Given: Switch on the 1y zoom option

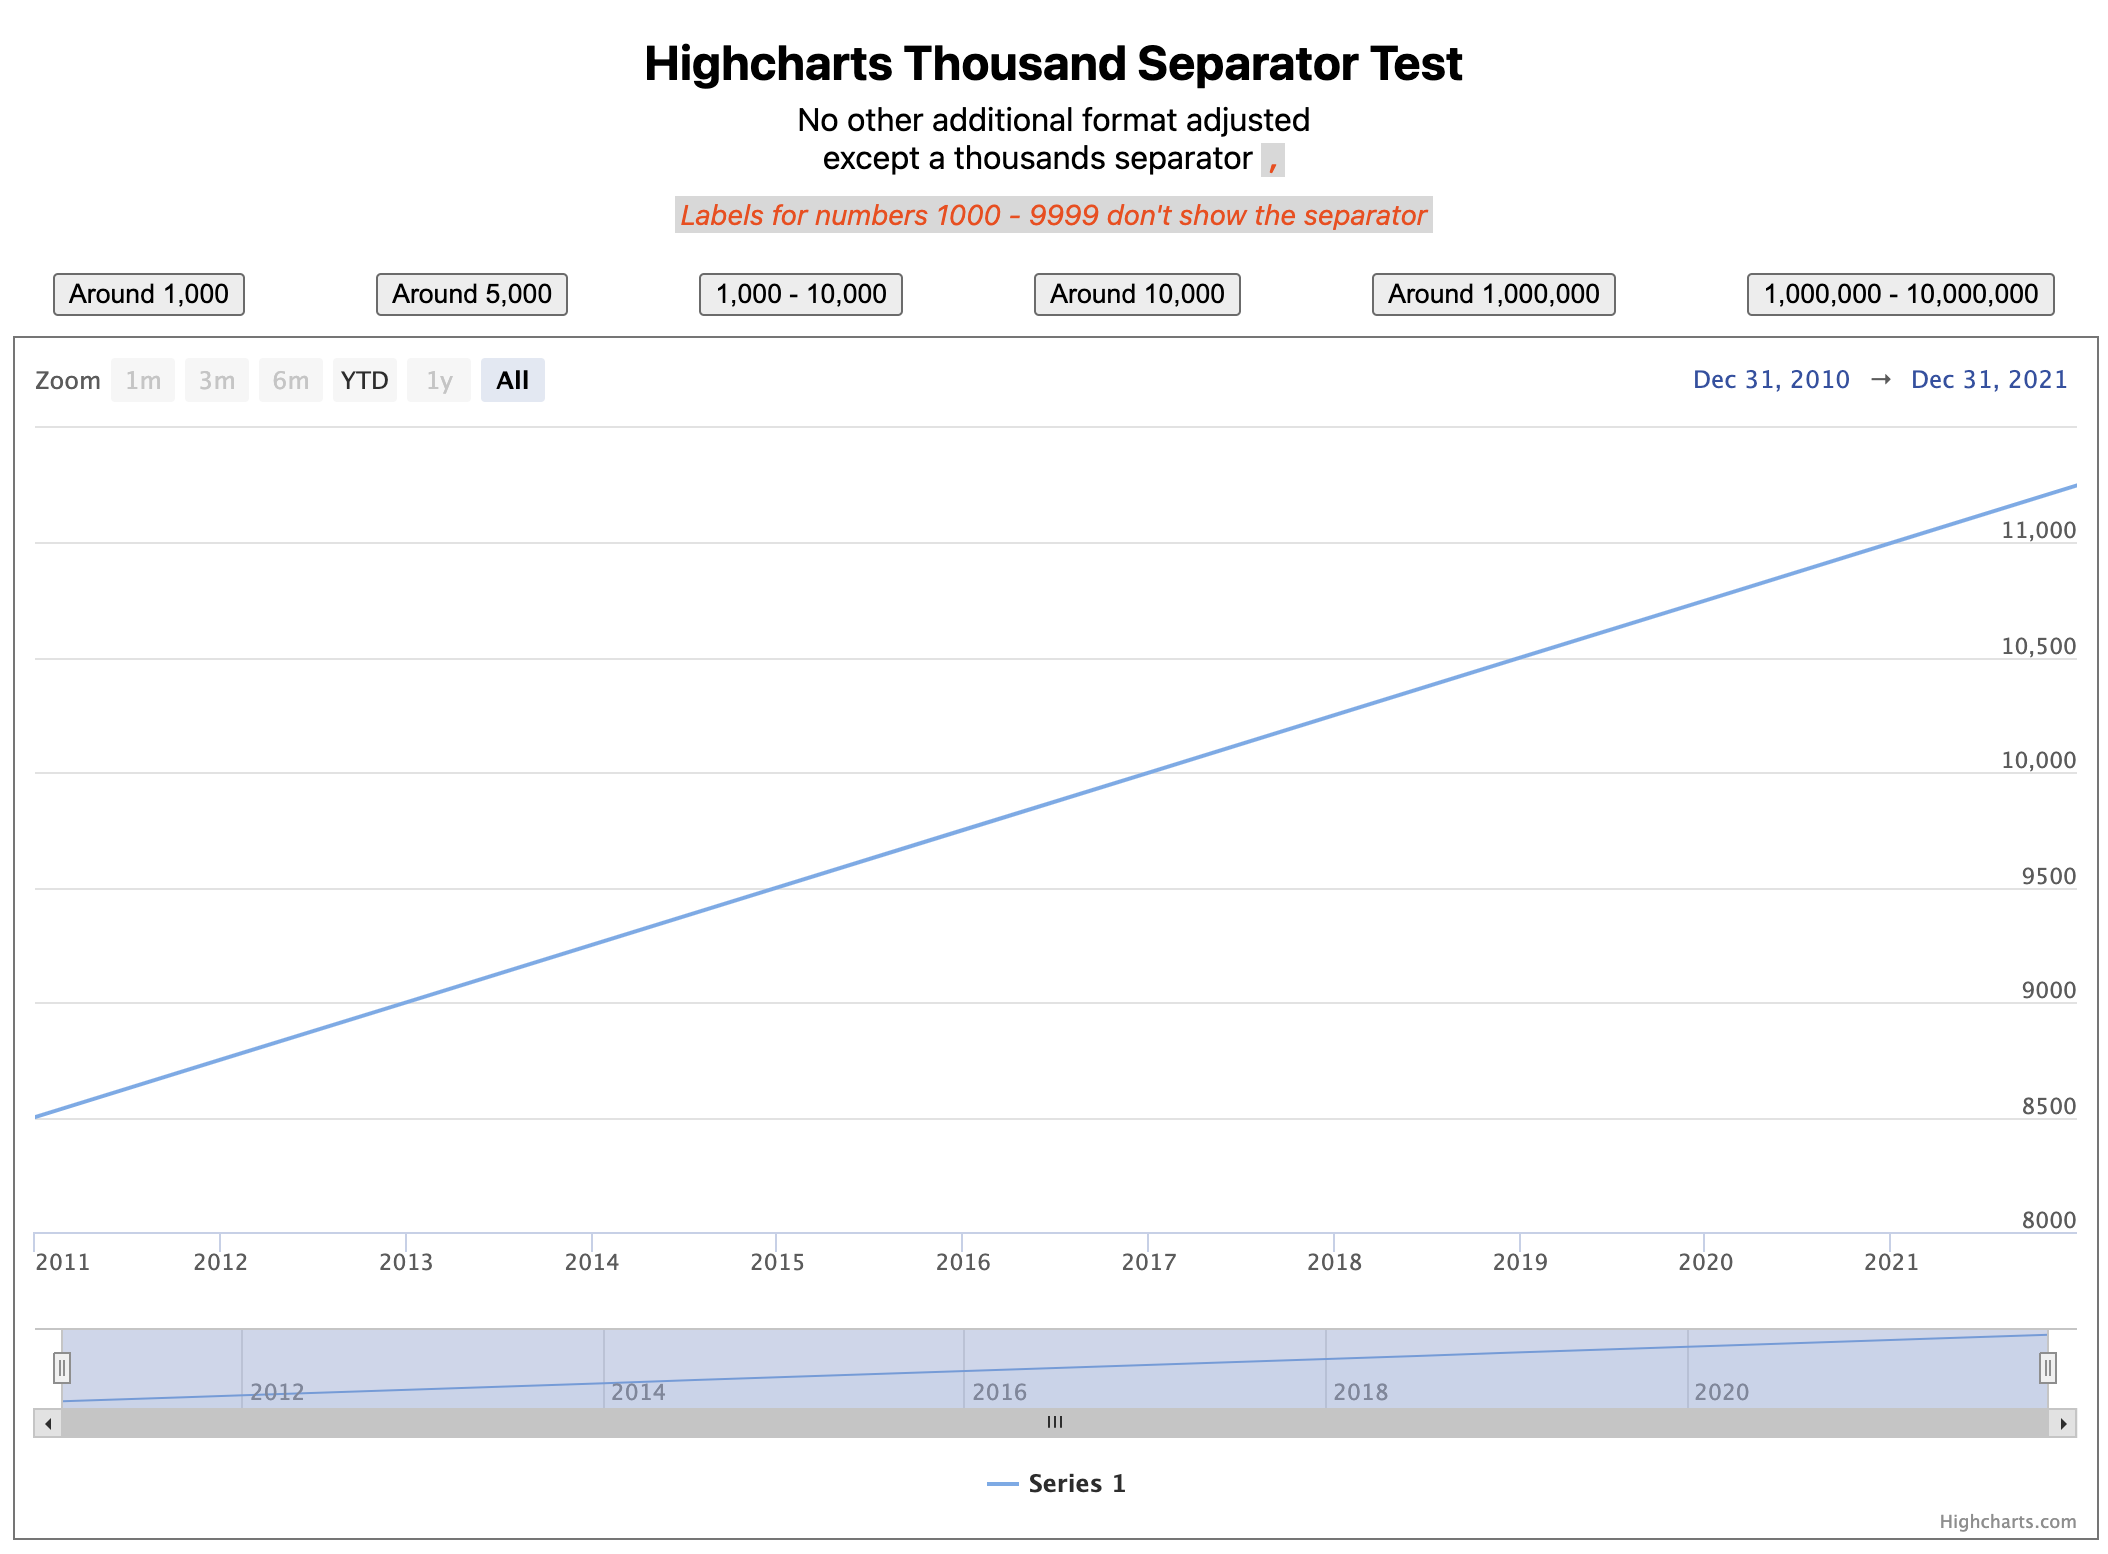Looking at the screenshot, I should point(439,380).
